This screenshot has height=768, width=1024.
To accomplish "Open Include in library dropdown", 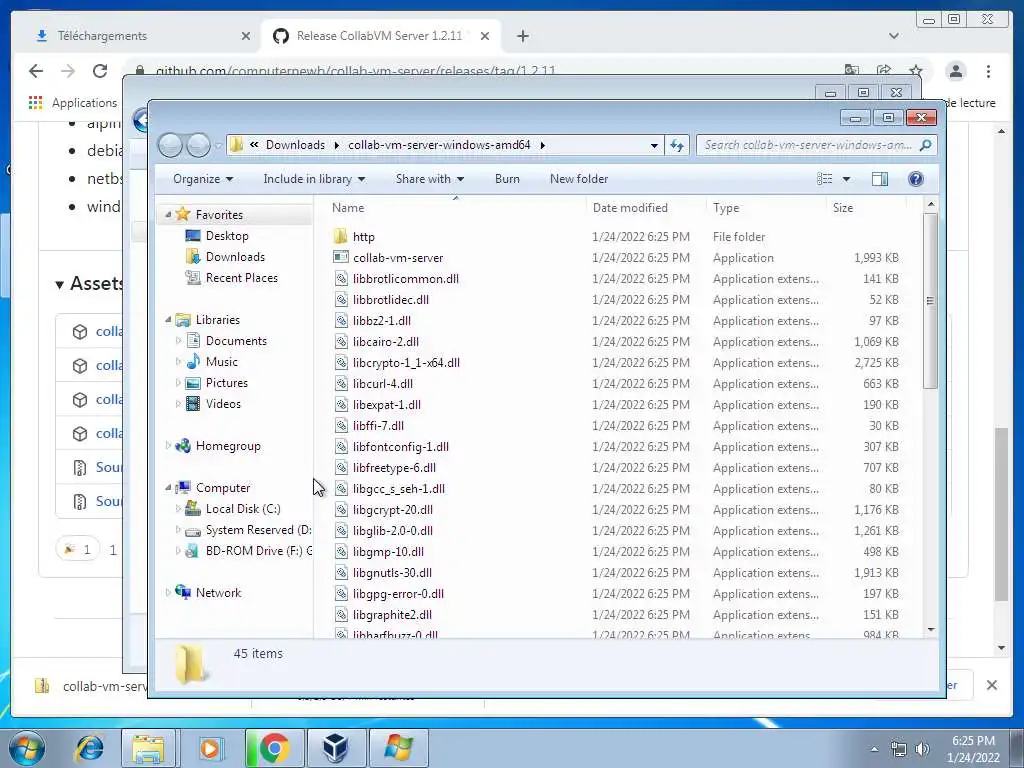I will (314, 179).
